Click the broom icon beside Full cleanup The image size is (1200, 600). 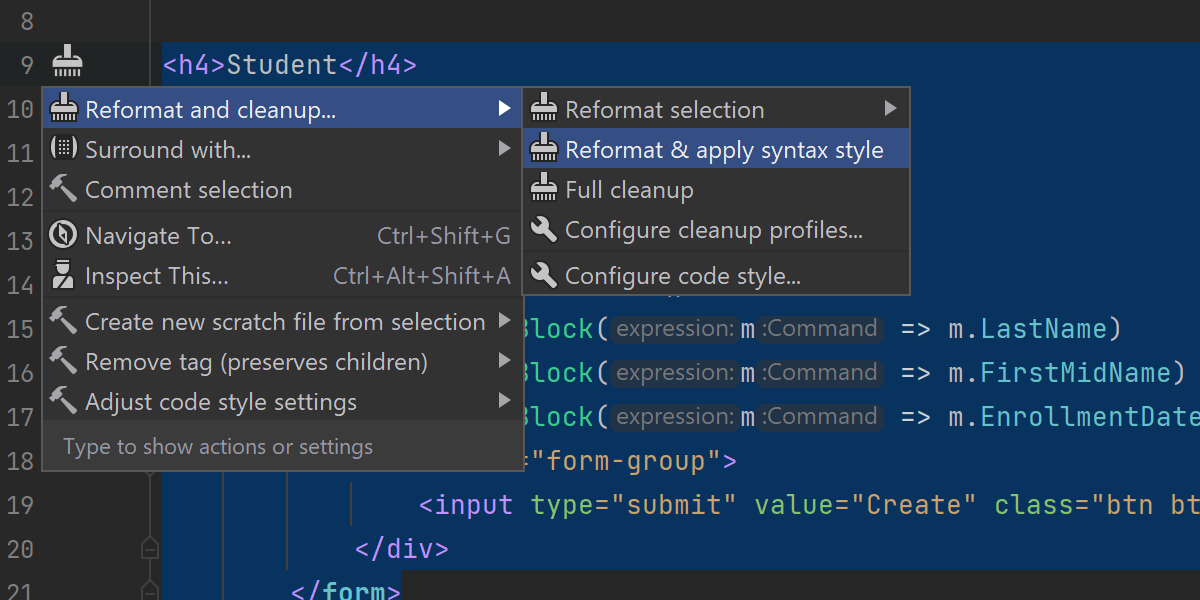tap(544, 189)
